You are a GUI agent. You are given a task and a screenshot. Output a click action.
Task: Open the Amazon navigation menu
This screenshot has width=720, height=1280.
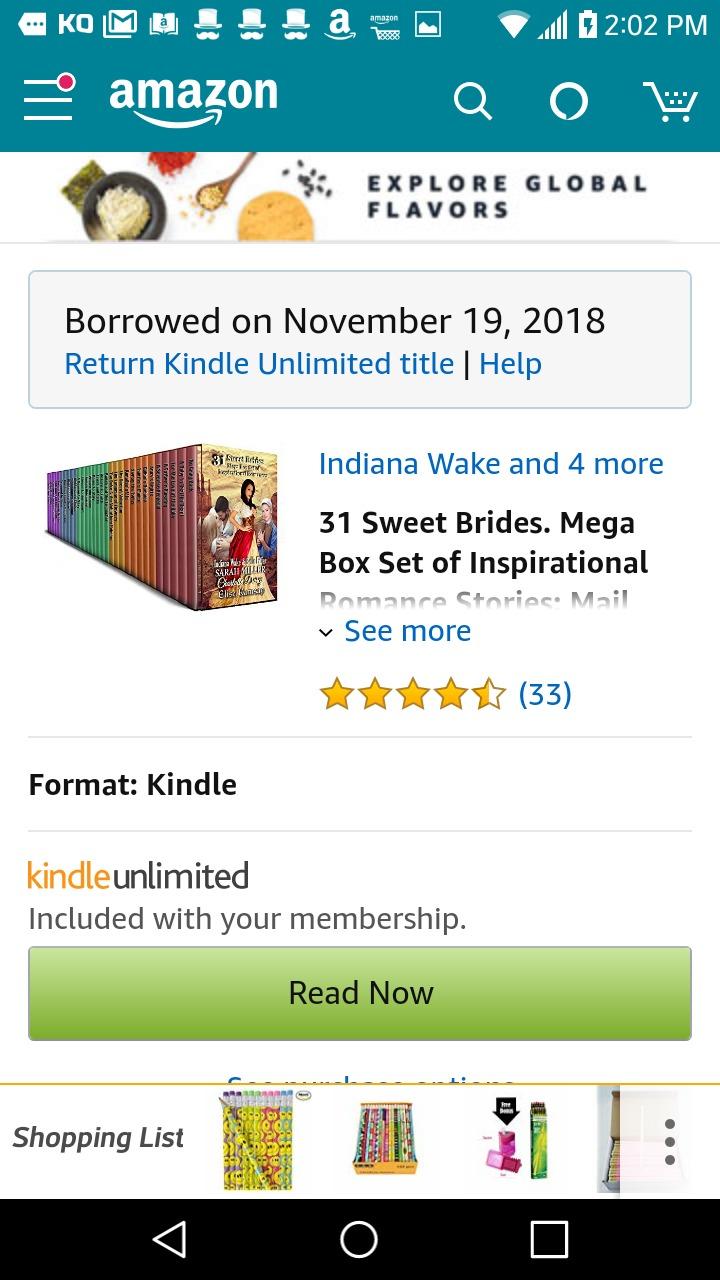(47, 100)
